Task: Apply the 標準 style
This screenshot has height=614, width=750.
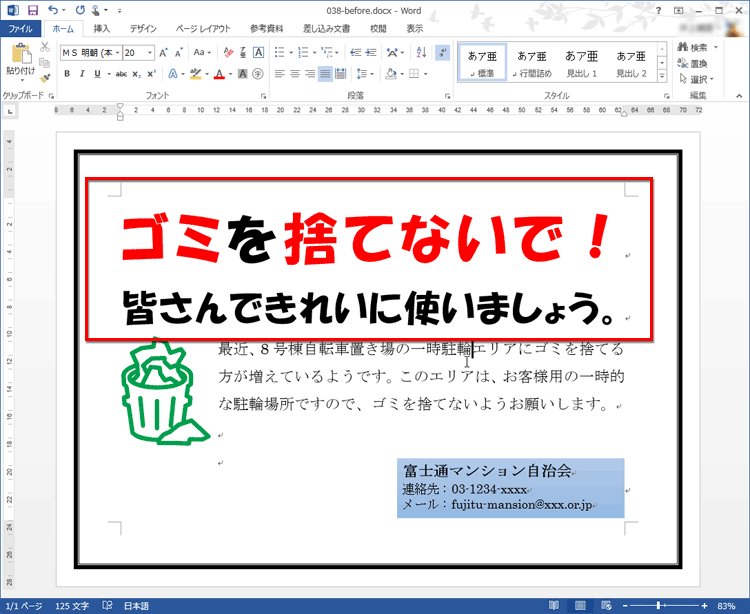Action: click(482, 62)
